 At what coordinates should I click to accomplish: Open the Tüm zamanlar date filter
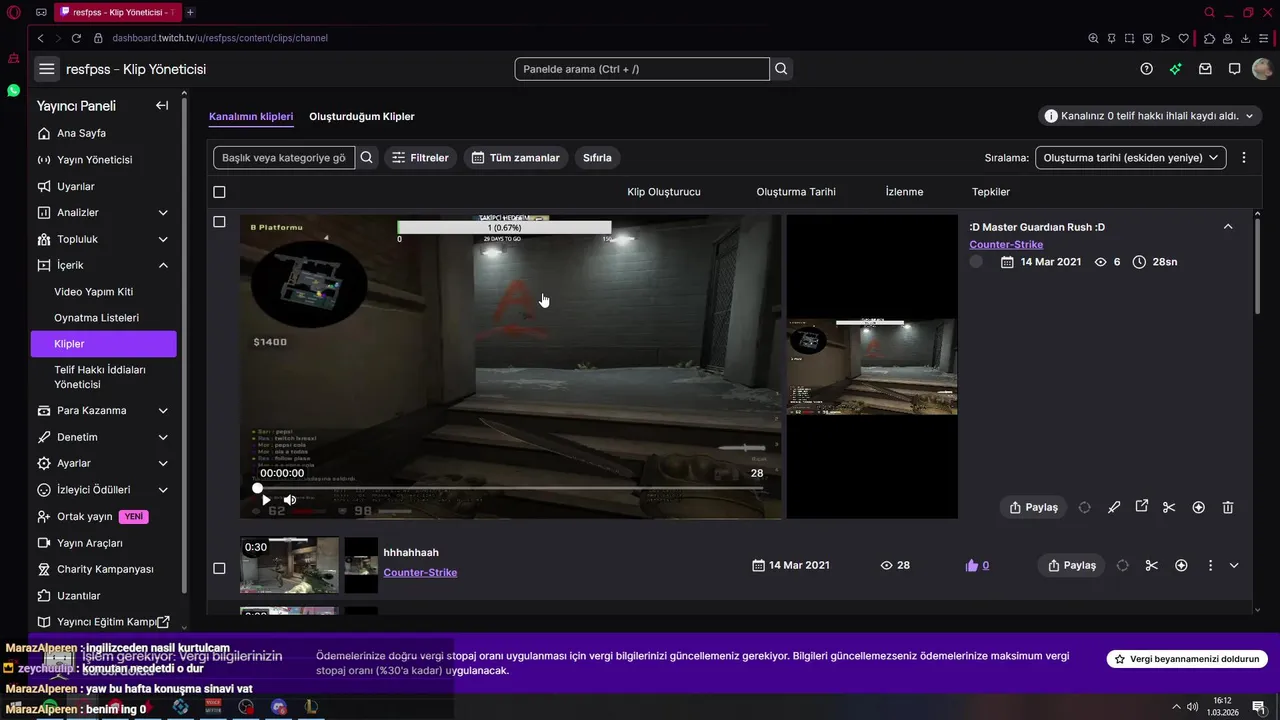pyautogui.click(x=516, y=157)
